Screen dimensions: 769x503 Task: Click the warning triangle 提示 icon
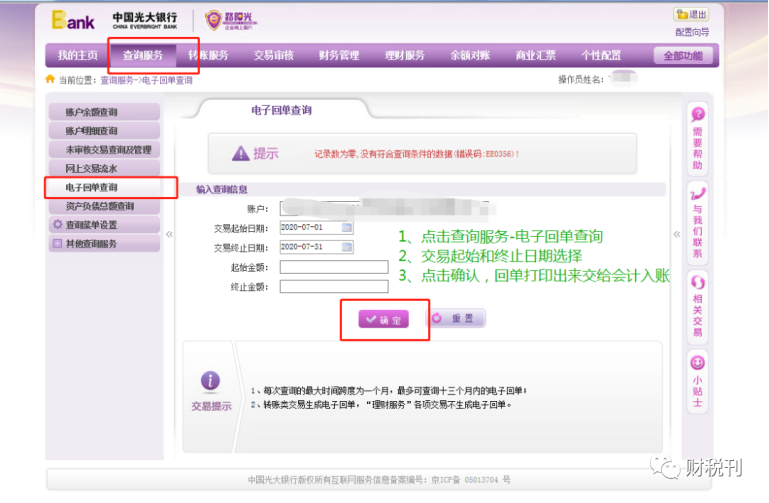[241, 153]
